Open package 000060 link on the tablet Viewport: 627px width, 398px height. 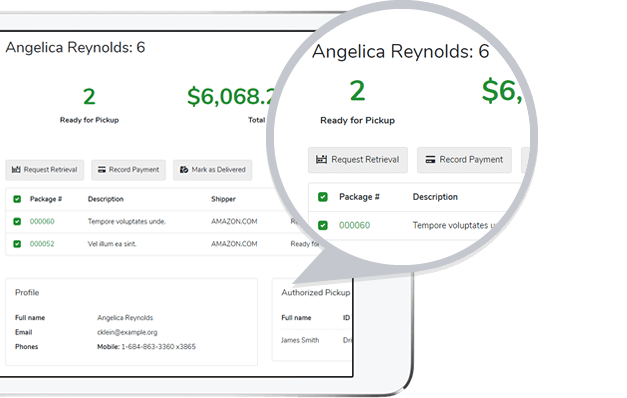pyautogui.click(x=42, y=222)
